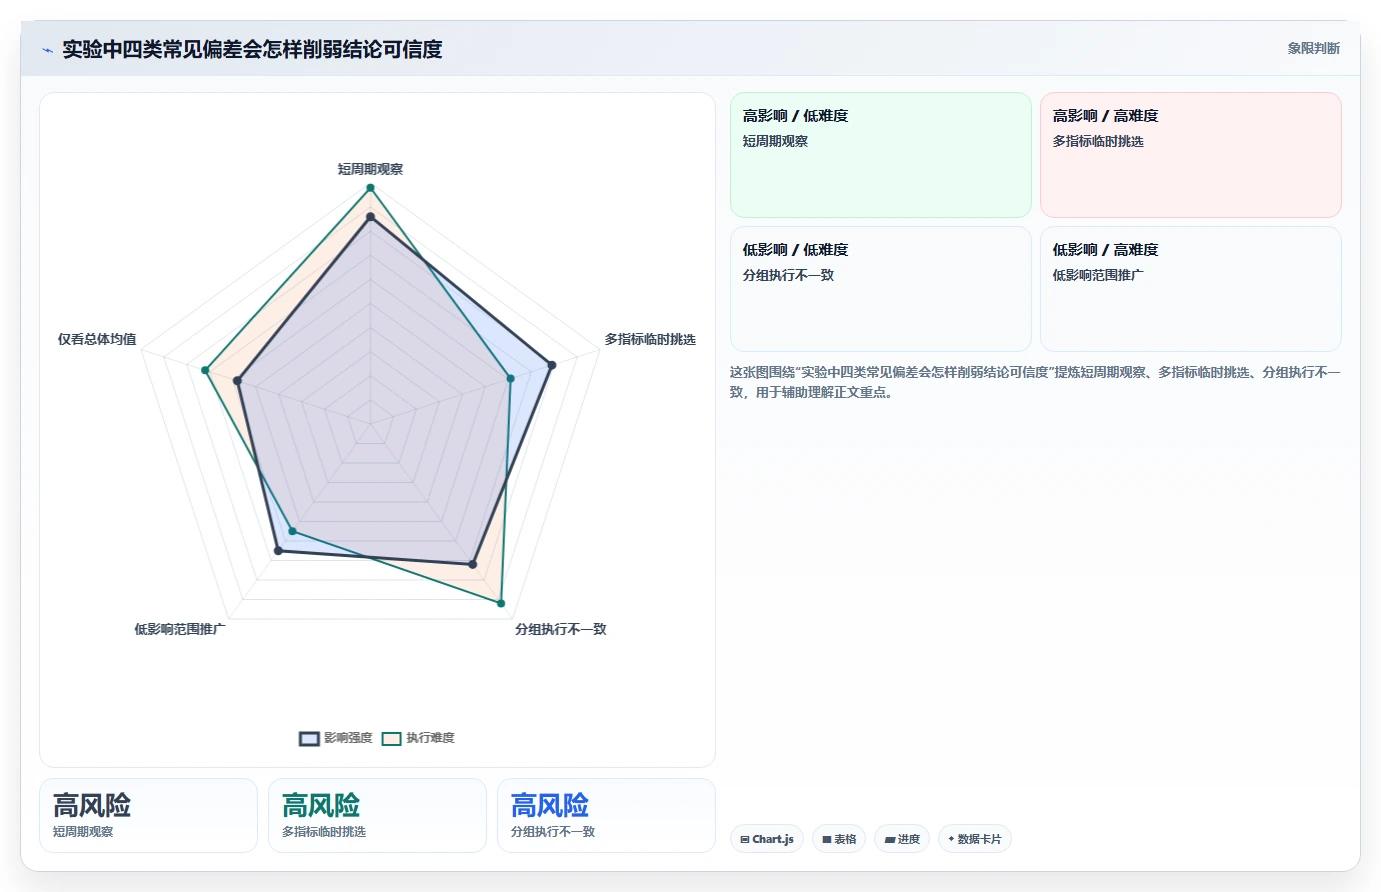Click the teal data point on 短周期观察 axis
1381x892 pixels.
[x=370, y=188]
